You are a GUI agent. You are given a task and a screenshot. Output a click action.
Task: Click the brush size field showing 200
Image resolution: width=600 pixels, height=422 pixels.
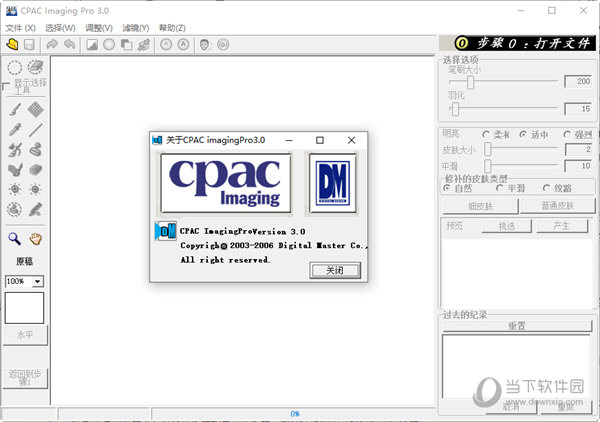tap(579, 81)
